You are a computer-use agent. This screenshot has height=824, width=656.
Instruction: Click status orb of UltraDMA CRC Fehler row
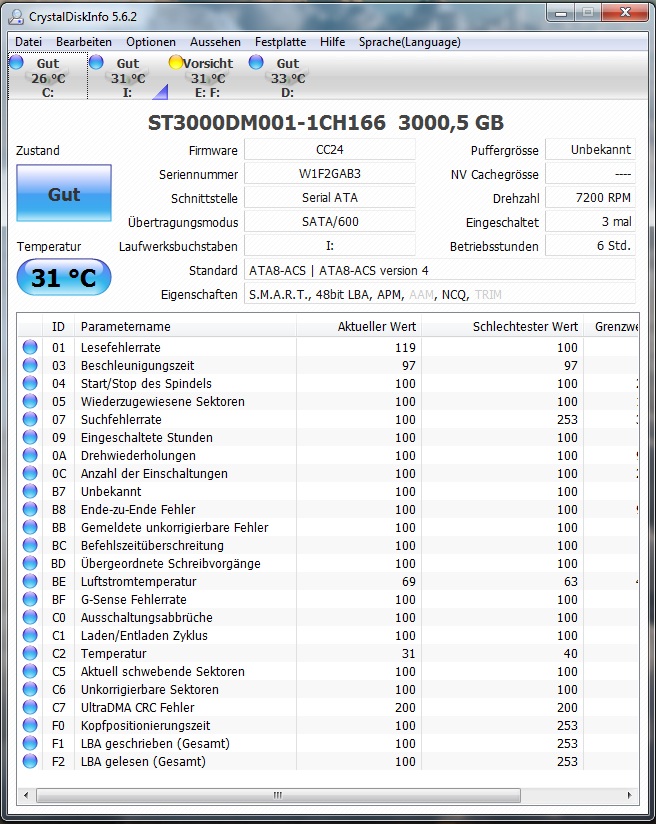(30, 707)
